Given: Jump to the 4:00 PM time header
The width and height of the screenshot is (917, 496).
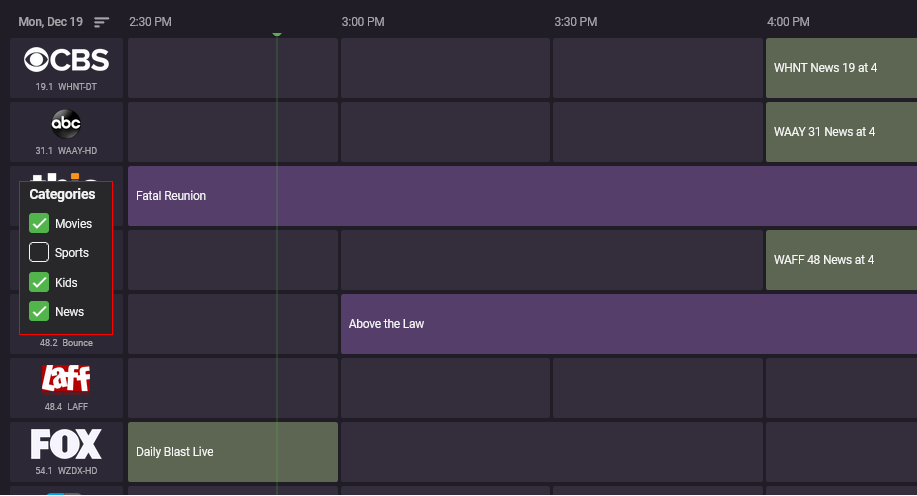Looking at the screenshot, I should [788, 22].
